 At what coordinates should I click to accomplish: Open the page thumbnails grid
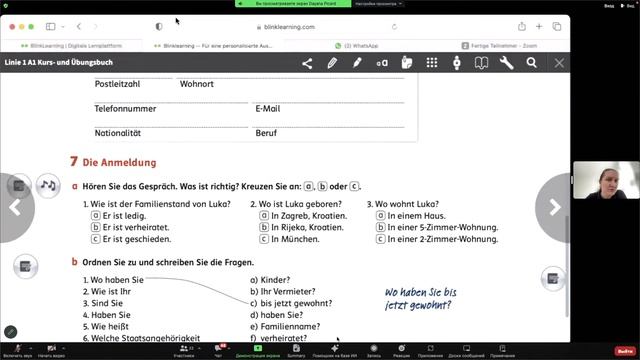(x=432, y=63)
